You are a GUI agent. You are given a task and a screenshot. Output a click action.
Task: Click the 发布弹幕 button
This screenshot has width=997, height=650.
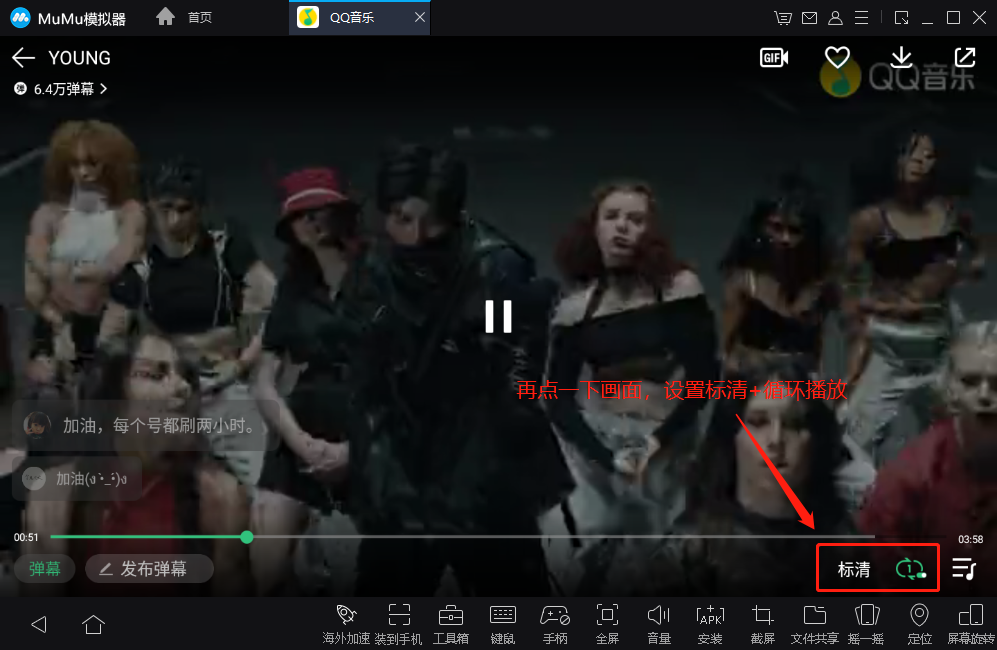(x=149, y=569)
